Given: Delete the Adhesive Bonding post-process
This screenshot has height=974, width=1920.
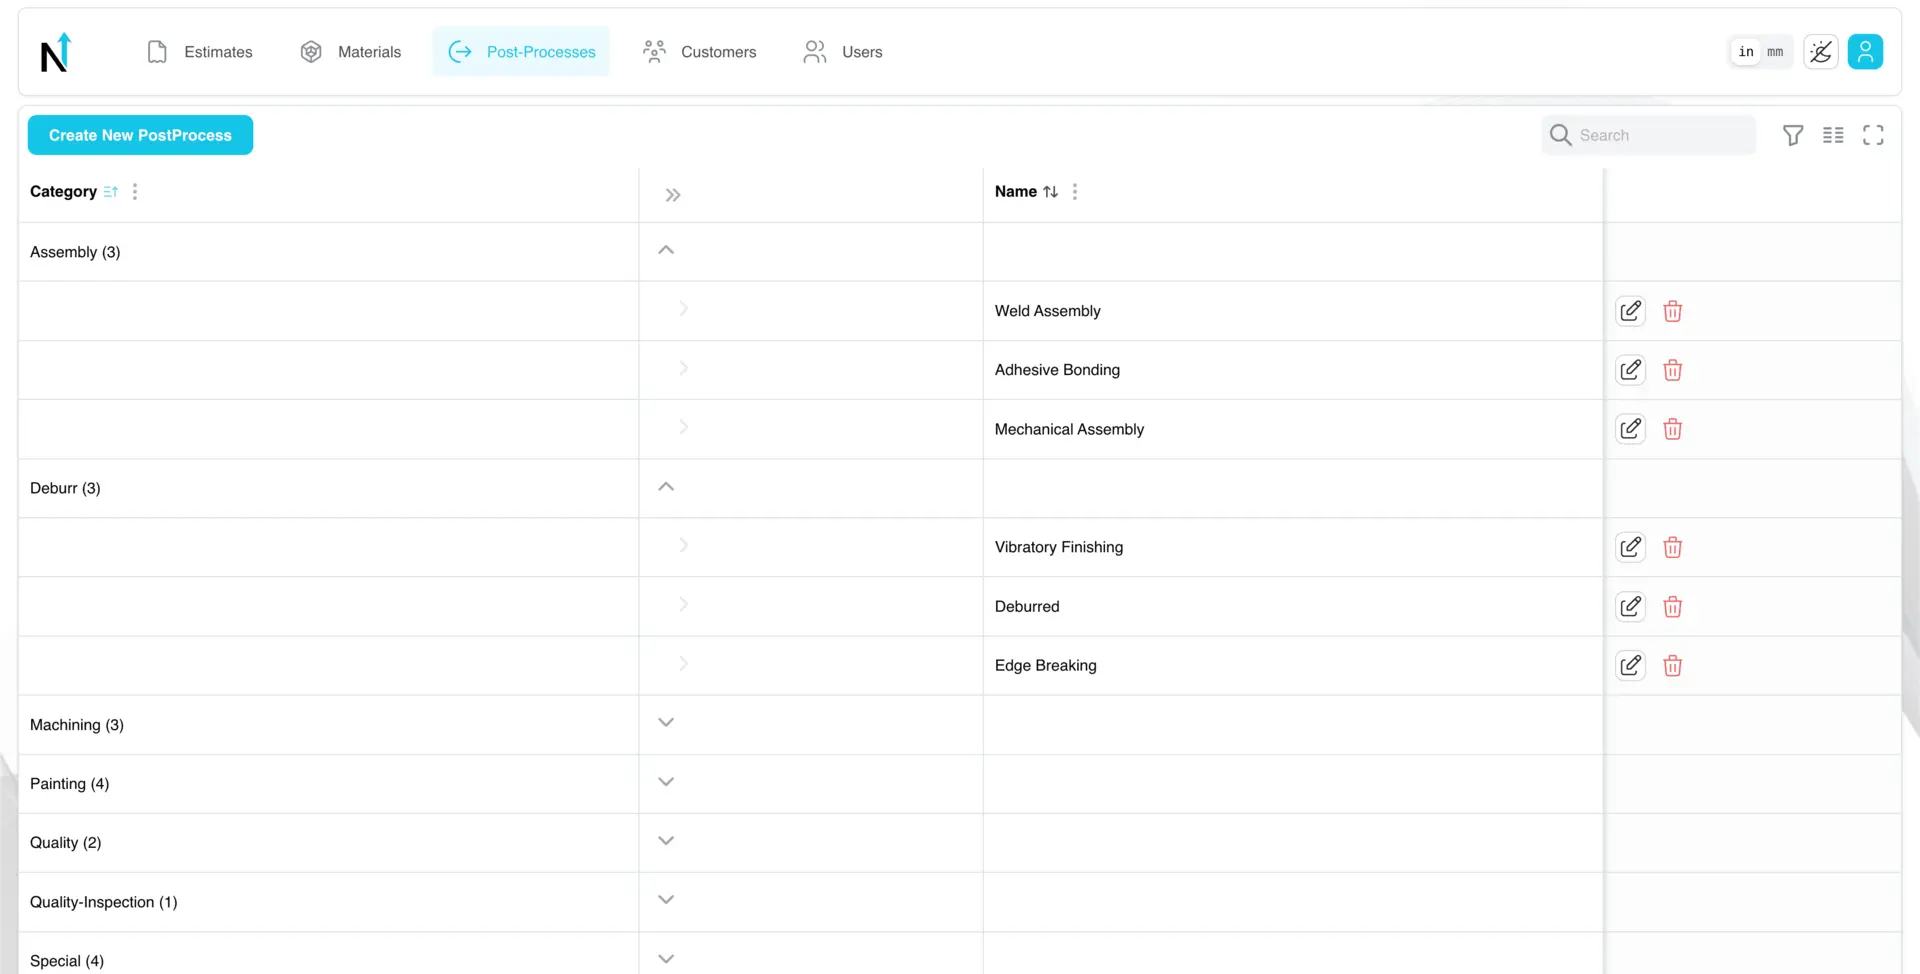Looking at the screenshot, I should (x=1672, y=370).
